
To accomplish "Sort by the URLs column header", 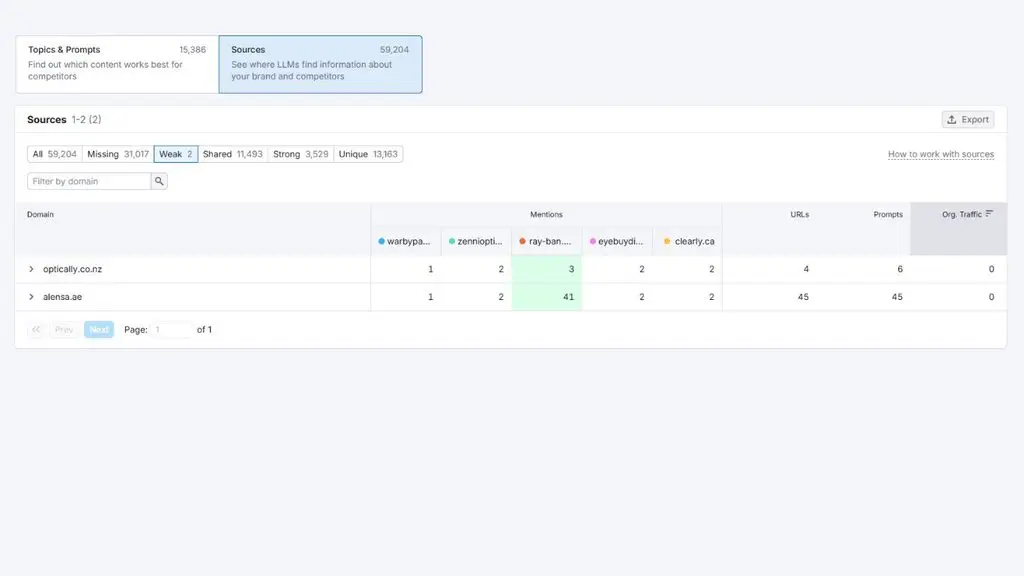I will point(799,214).
